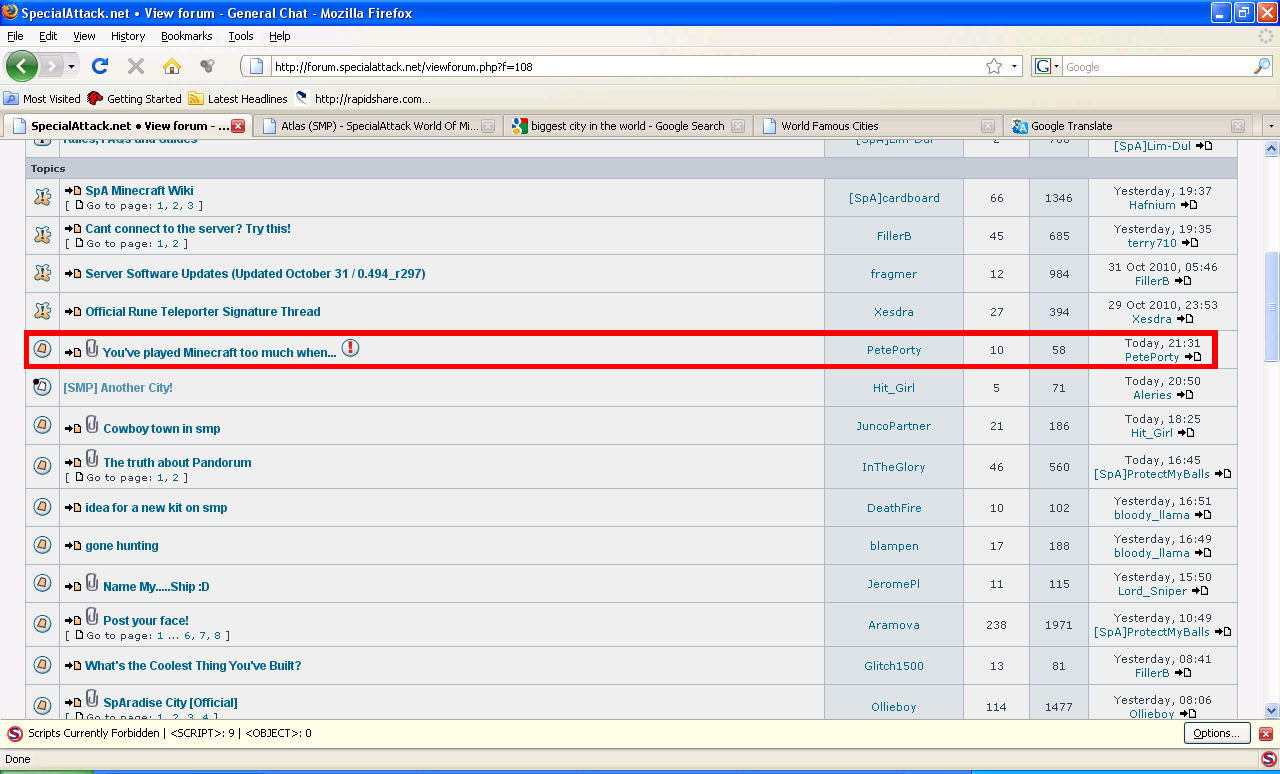This screenshot has height=774, width=1280.
Task: Open the URL bar history dropdown
Action: point(1014,67)
